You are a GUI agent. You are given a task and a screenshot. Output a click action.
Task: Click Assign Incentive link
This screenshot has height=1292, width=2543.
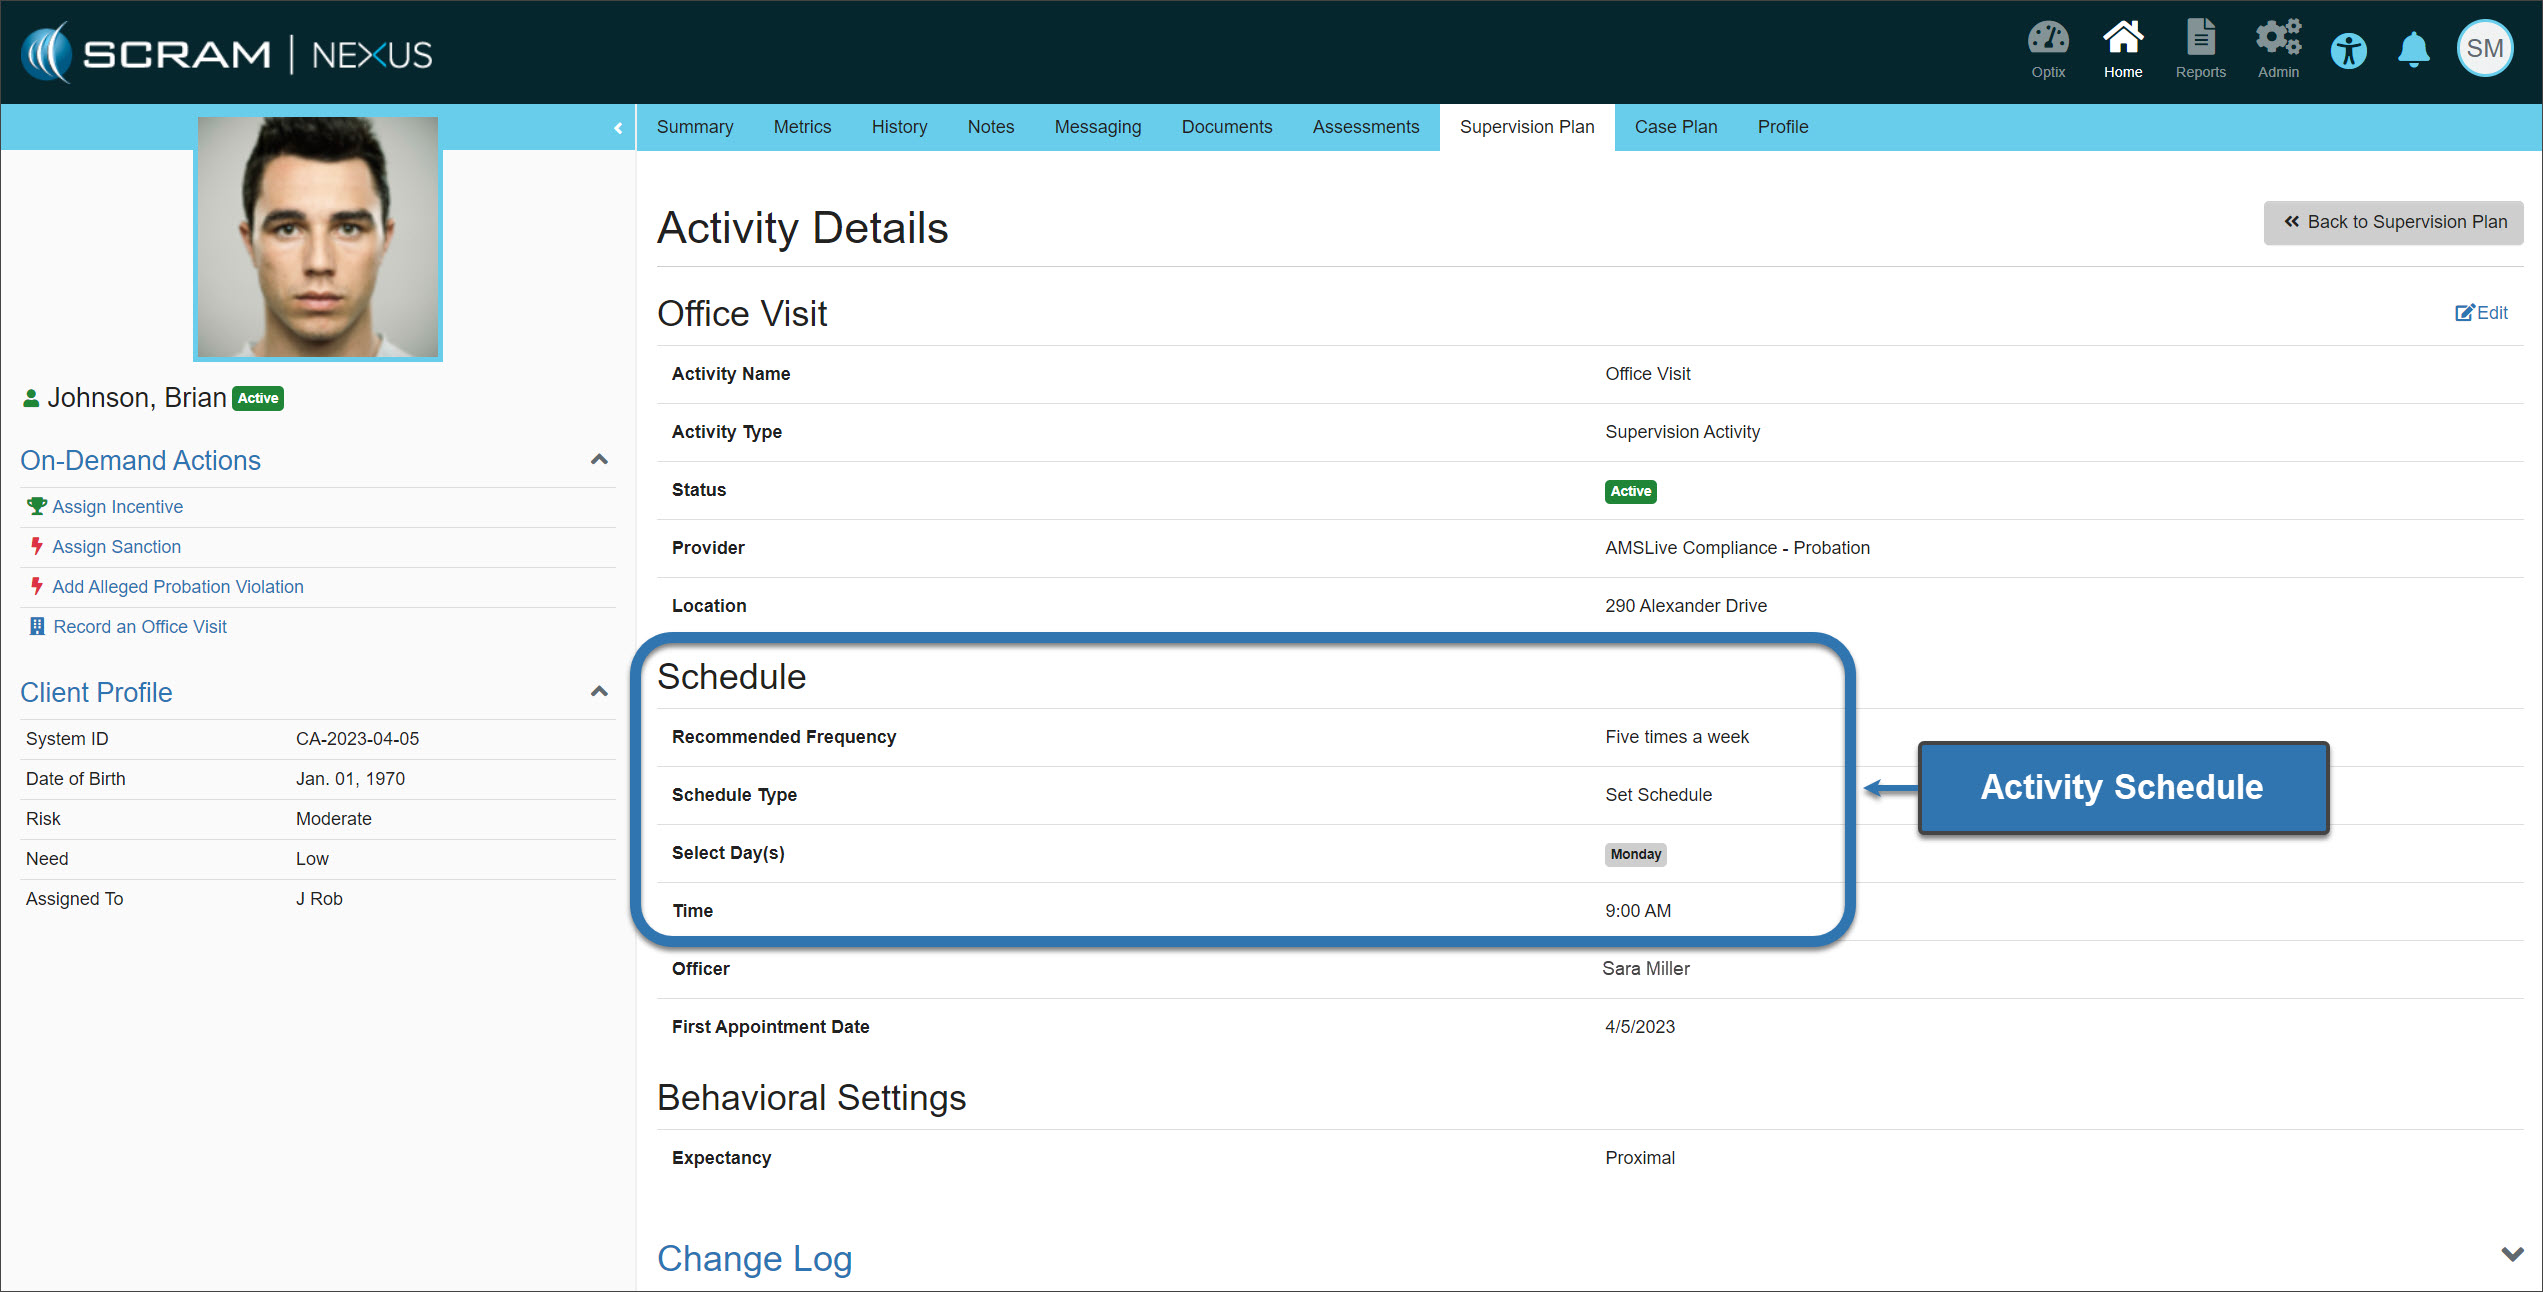pyautogui.click(x=117, y=507)
